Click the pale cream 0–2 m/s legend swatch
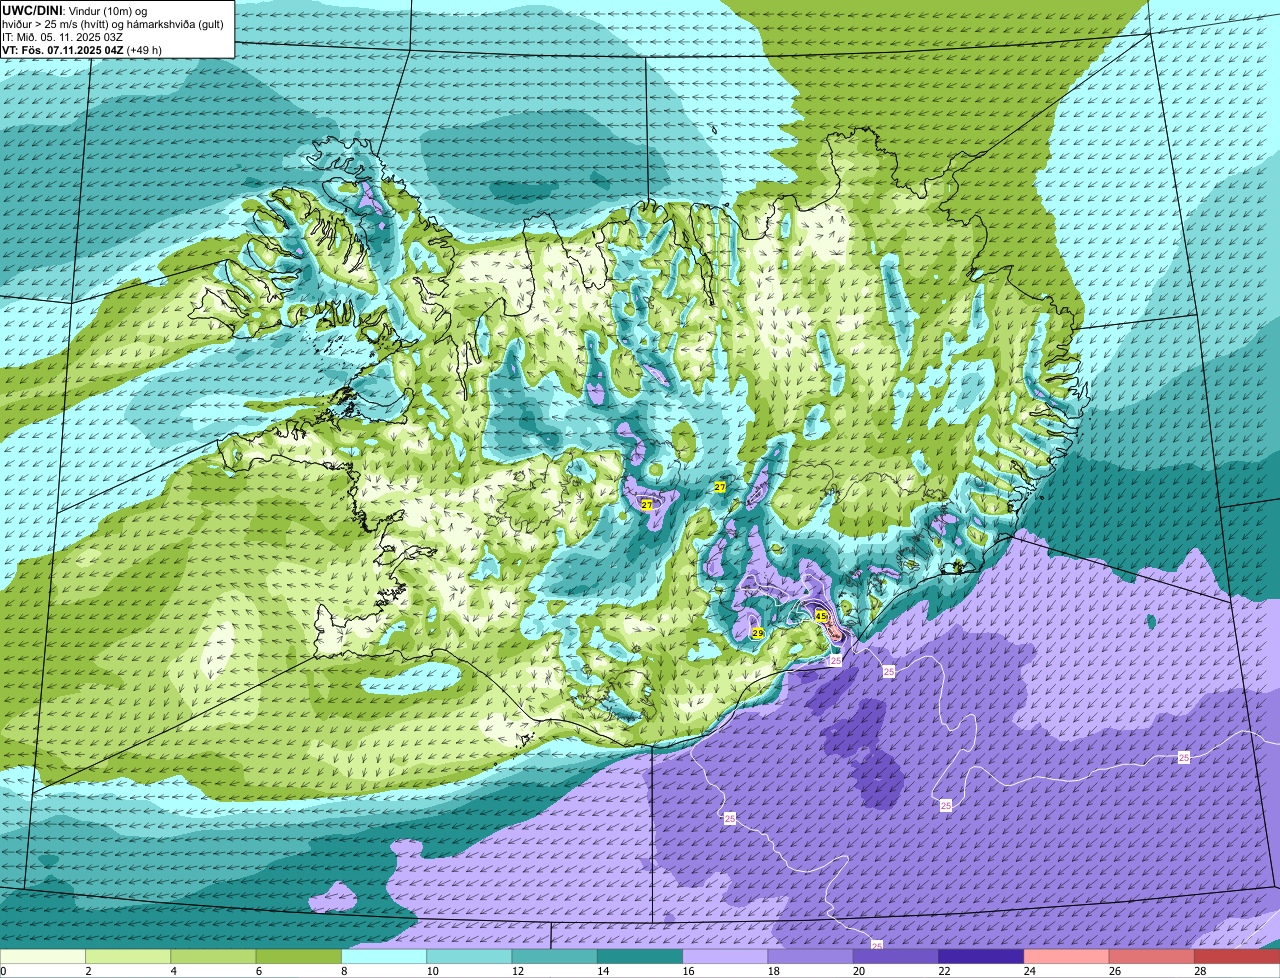The height and width of the screenshot is (978, 1280). click(x=43, y=956)
